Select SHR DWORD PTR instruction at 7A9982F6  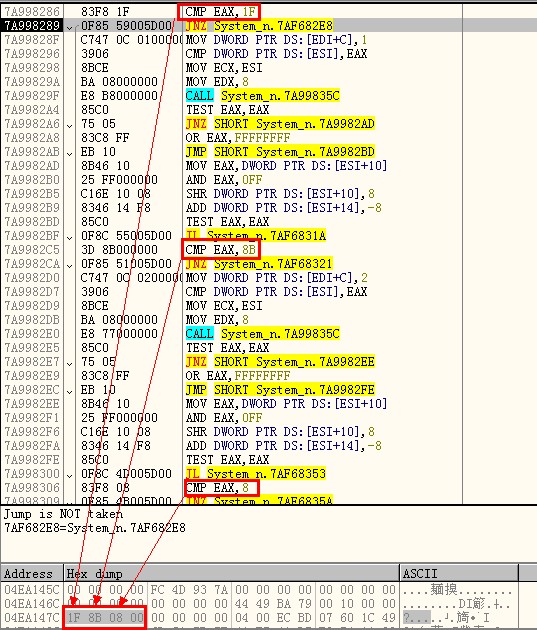(280, 432)
